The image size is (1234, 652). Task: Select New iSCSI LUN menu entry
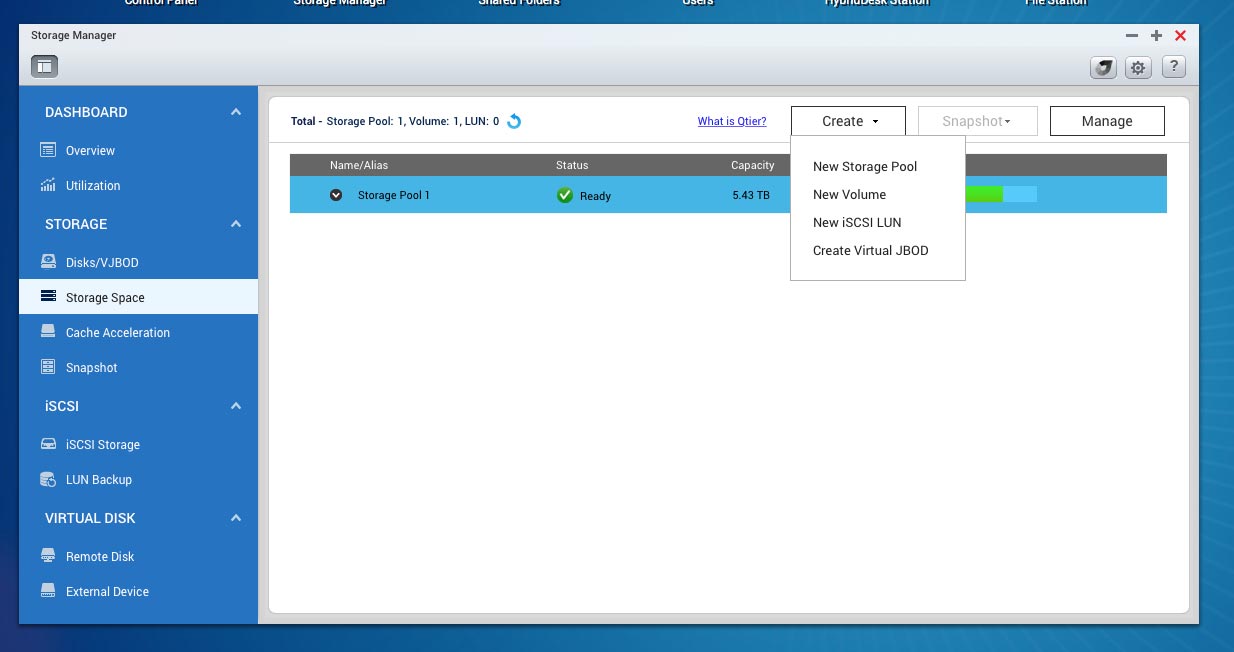(x=857, y=223)
